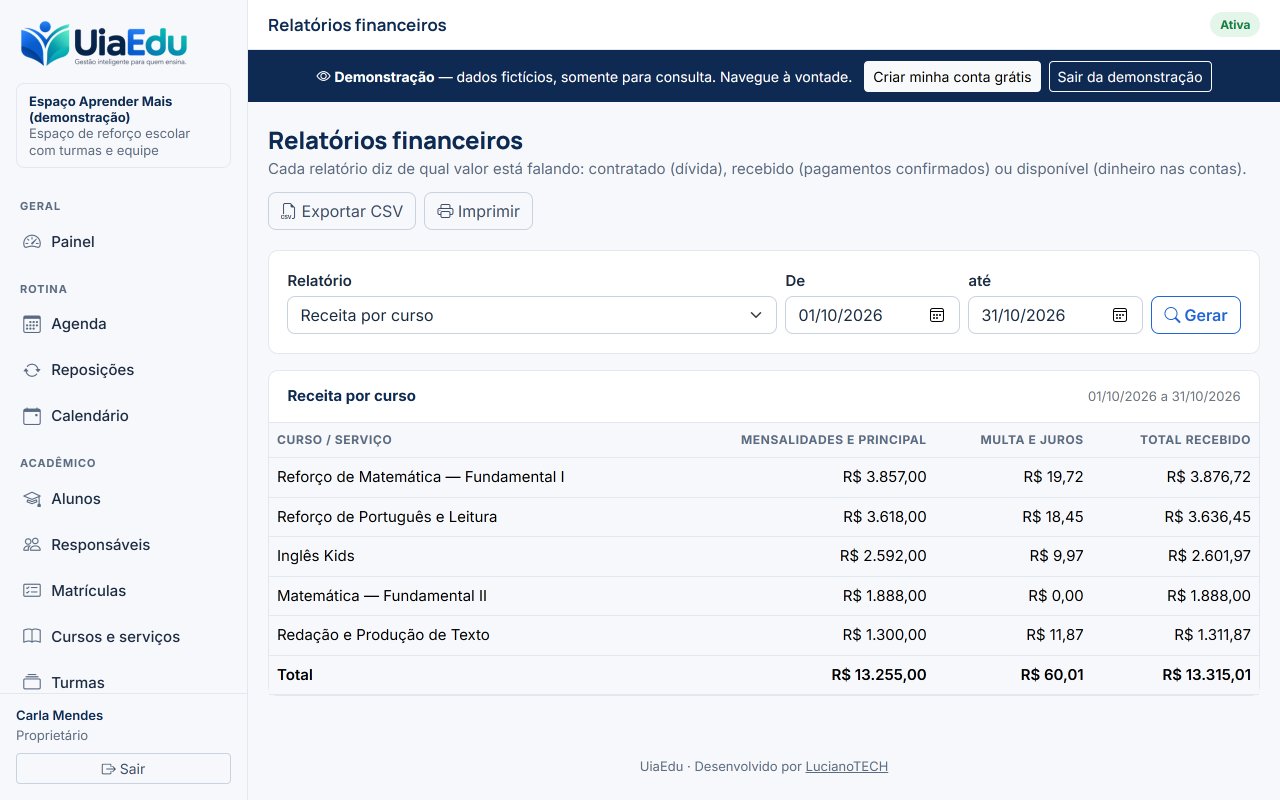Click the Inglês Kids course name

(316, 556)
